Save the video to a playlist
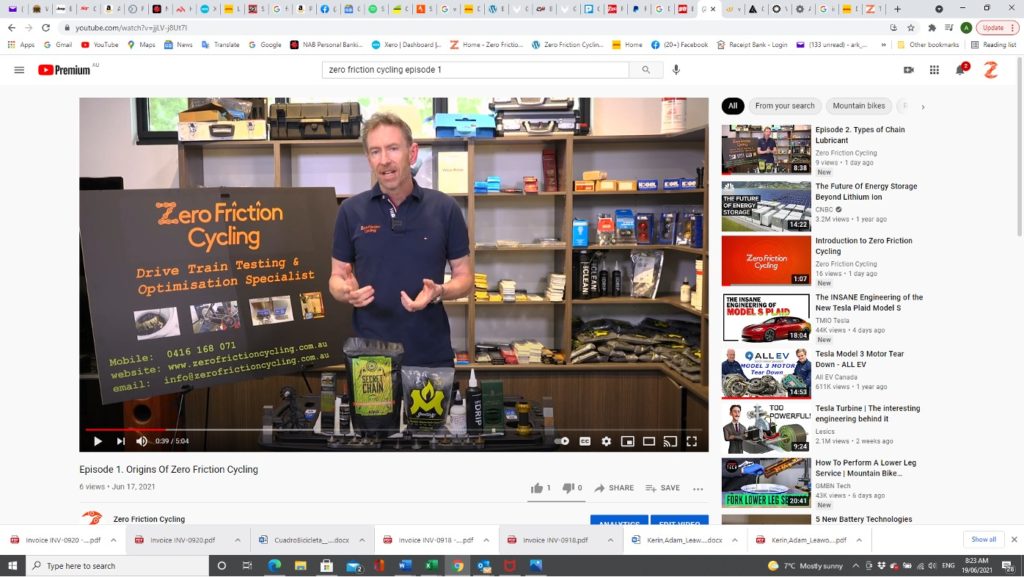The image size is (1024, 577). pos(662,488)
